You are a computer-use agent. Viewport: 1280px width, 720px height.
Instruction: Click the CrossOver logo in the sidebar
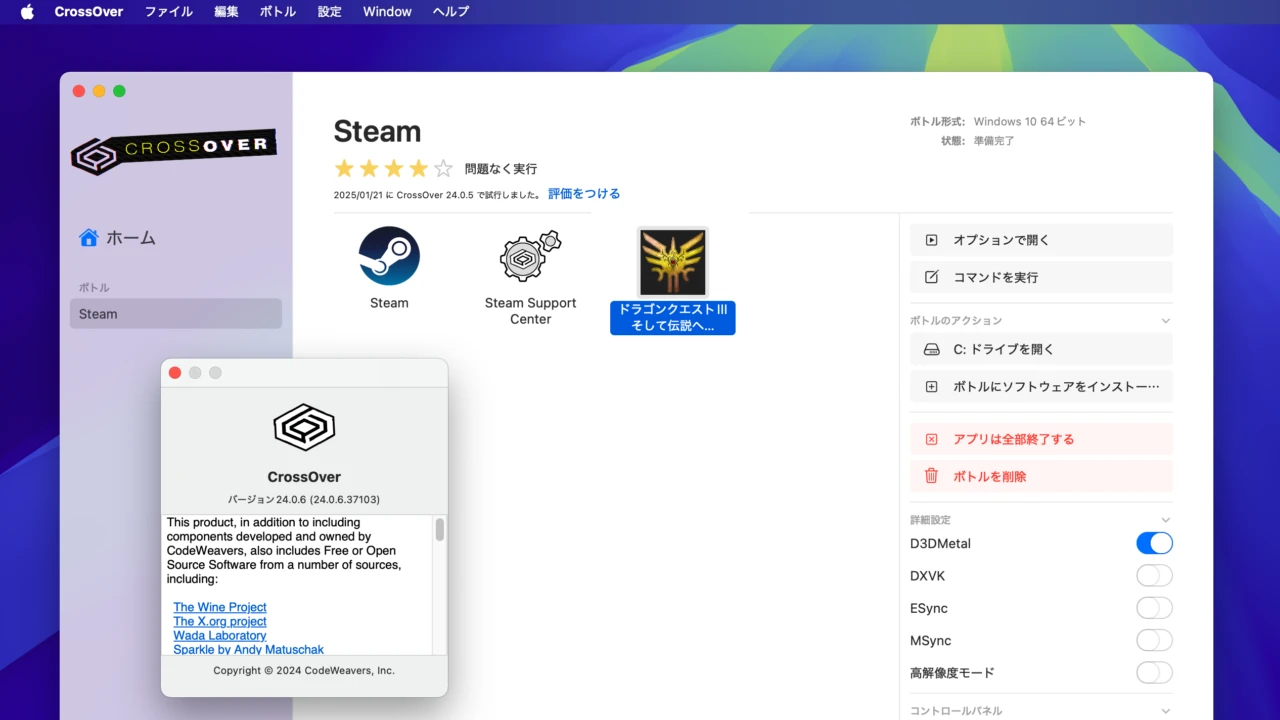[x=174, y=151]
